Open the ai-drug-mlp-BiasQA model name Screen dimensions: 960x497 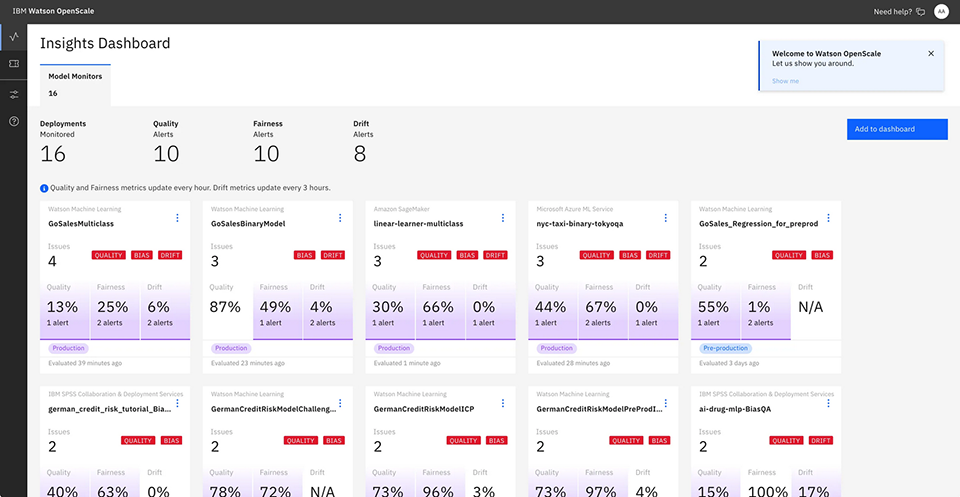pyautogui.click(x=735, y=409)
